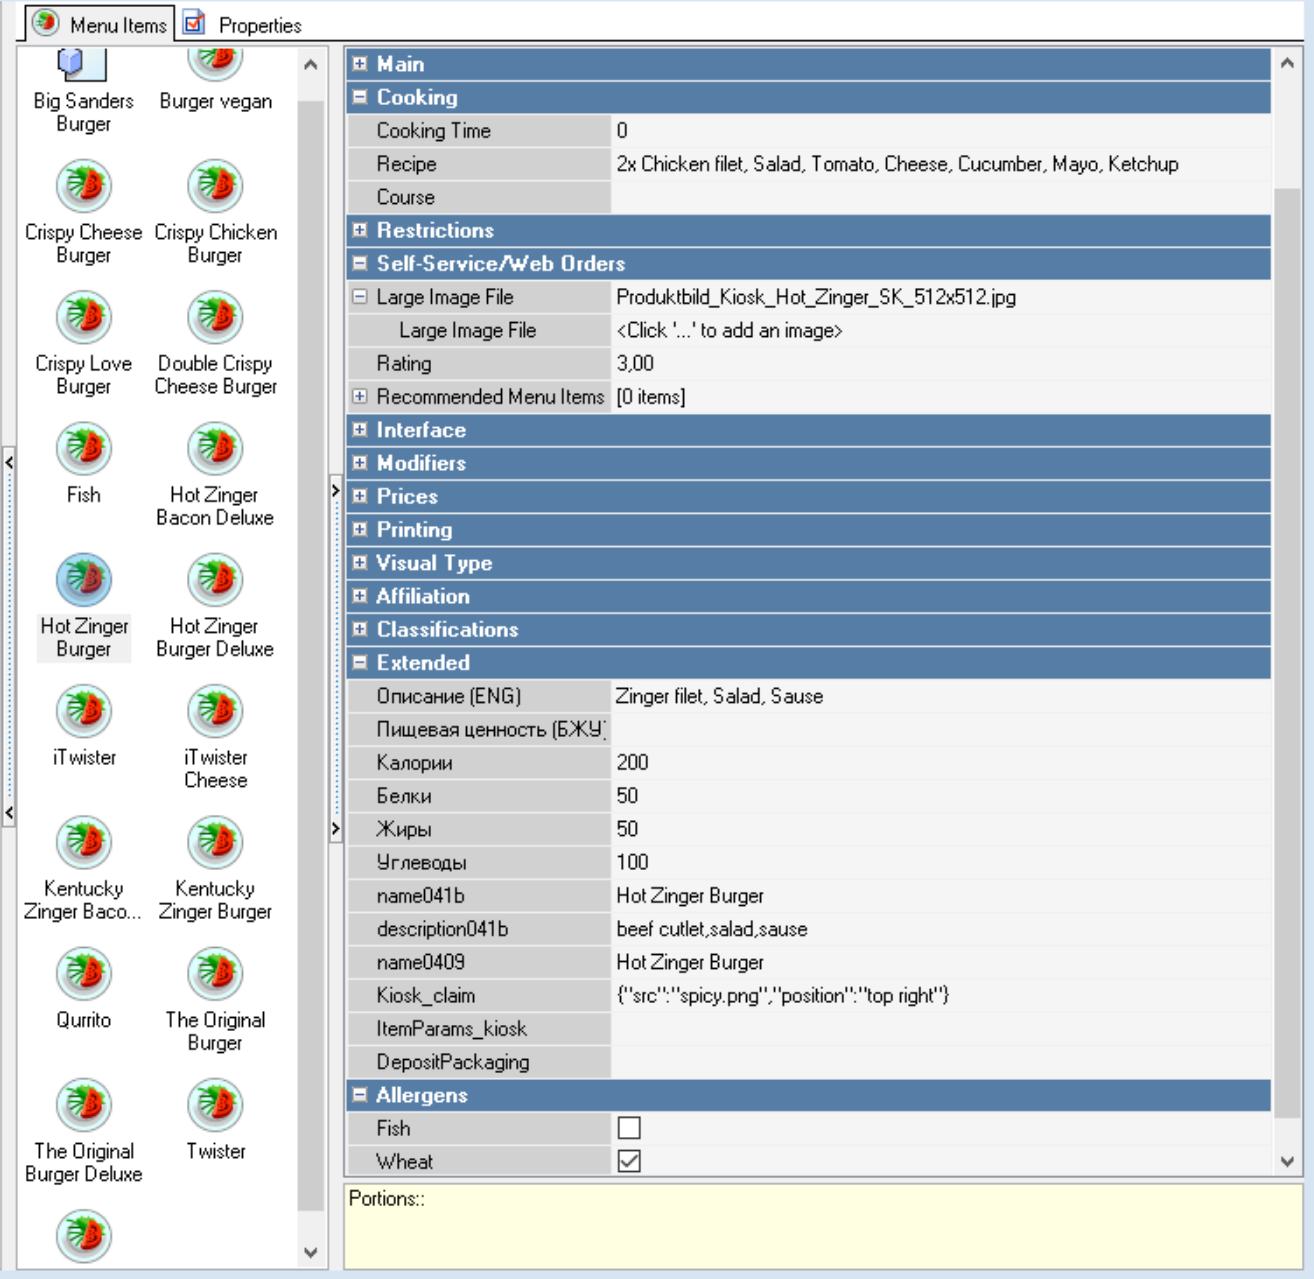Expand the Main section
The width and height of the screenshot is (1314, 1279).
(360, 64)
